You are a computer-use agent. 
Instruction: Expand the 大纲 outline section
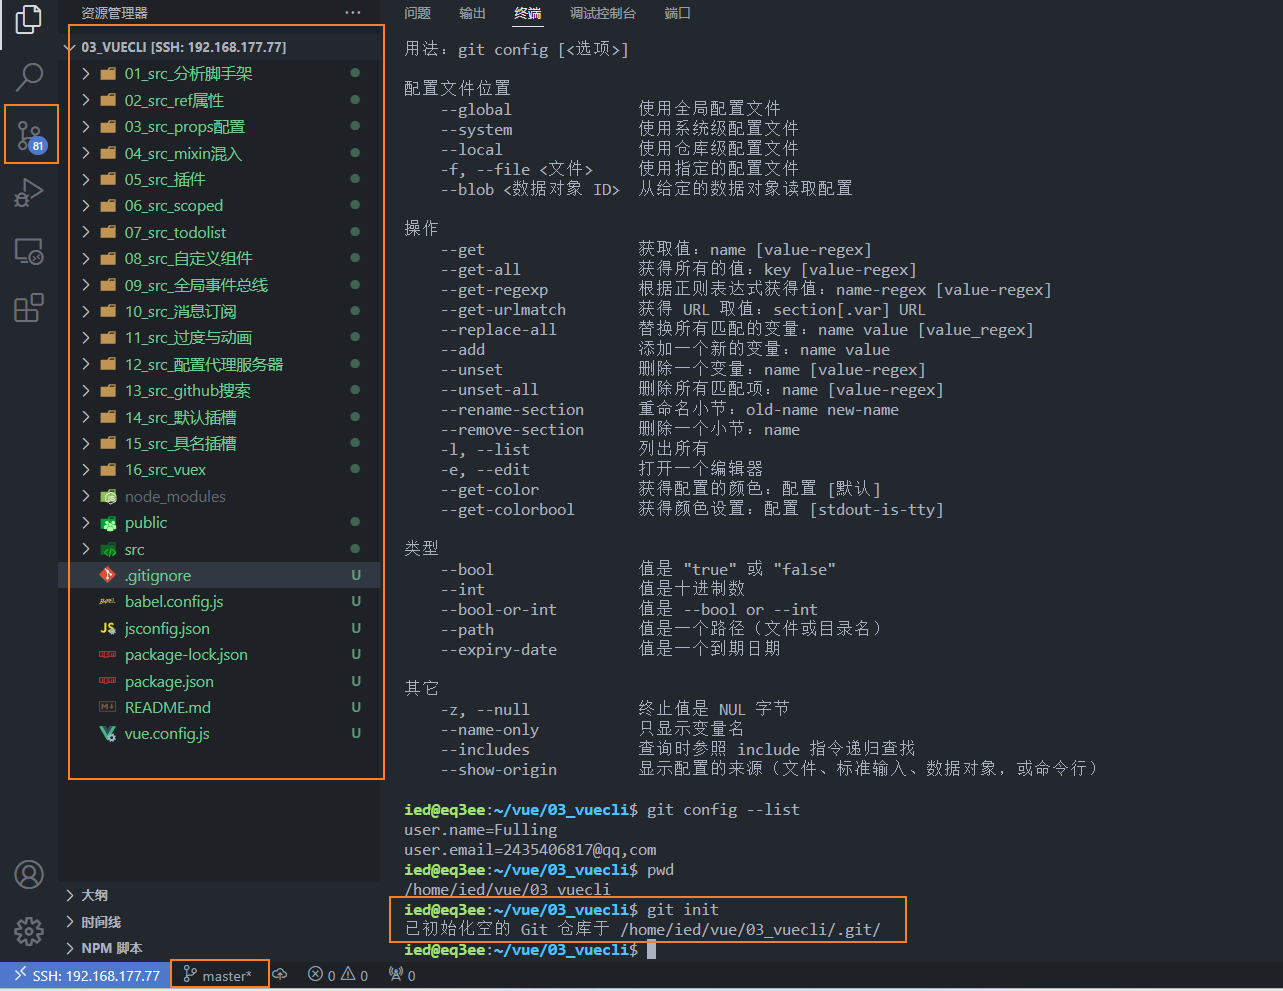click(219, 895)
